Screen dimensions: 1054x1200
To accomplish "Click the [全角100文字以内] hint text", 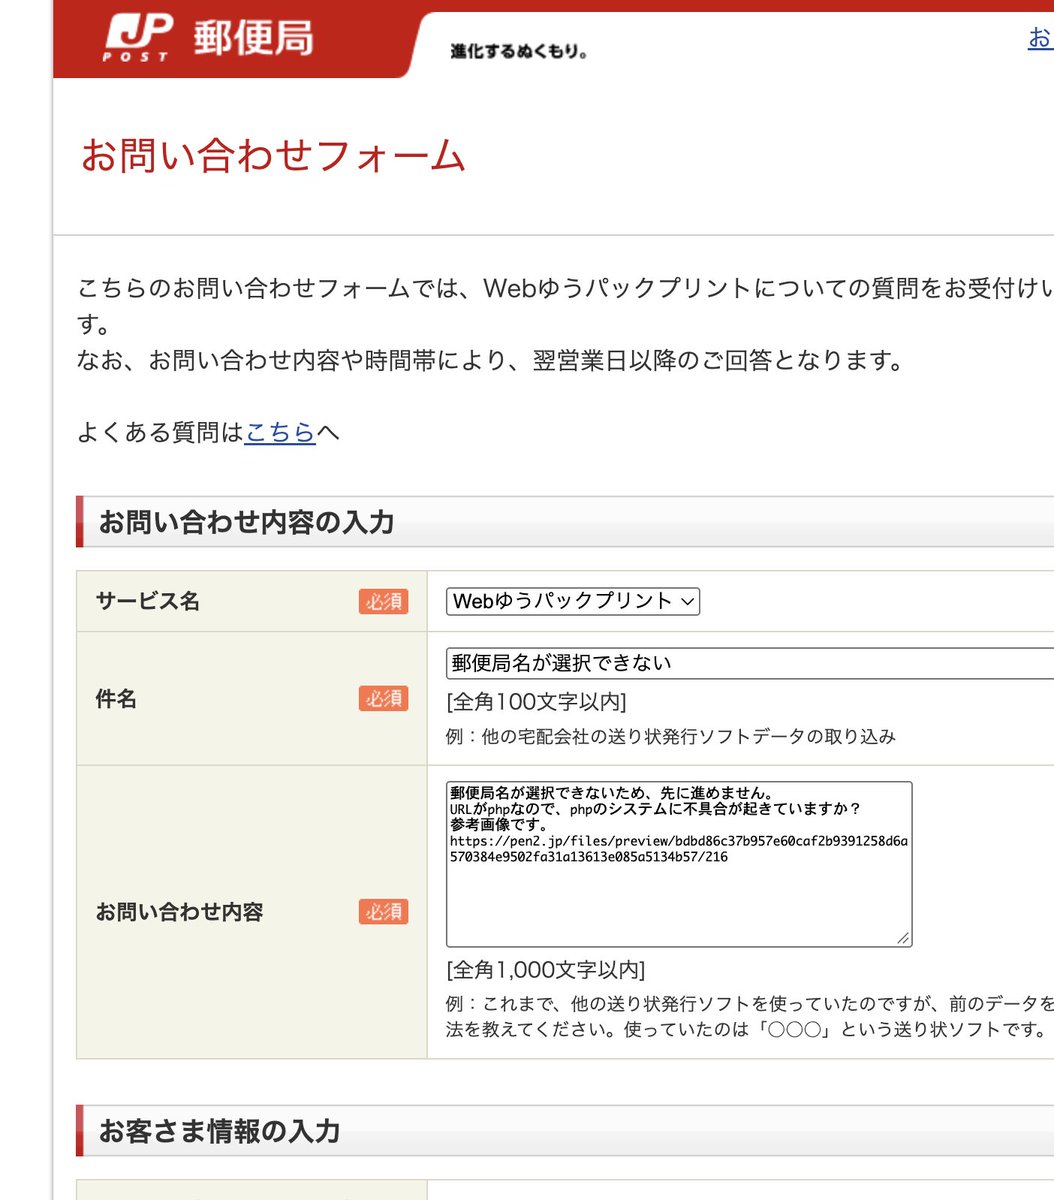I will (x=537, y=702).
